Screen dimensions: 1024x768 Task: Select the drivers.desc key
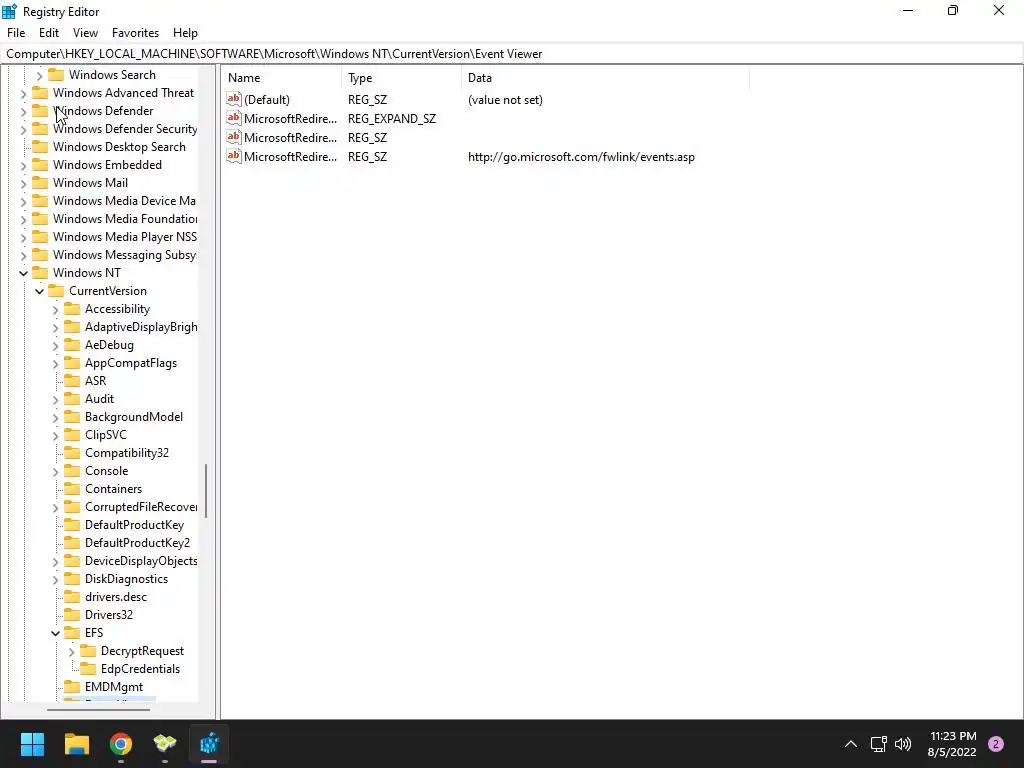[x=116, y=597]
